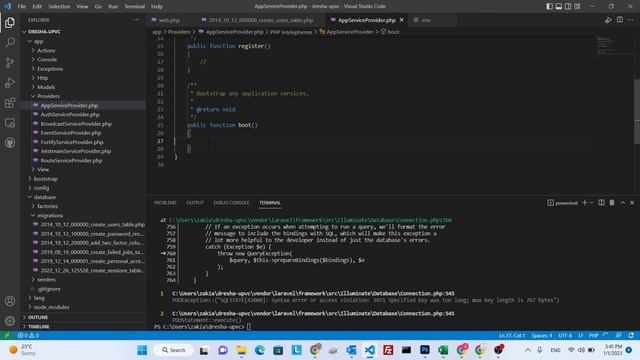640x360 pixels.
Task: Open the Remote Explorer view
Action: (10, 123)
